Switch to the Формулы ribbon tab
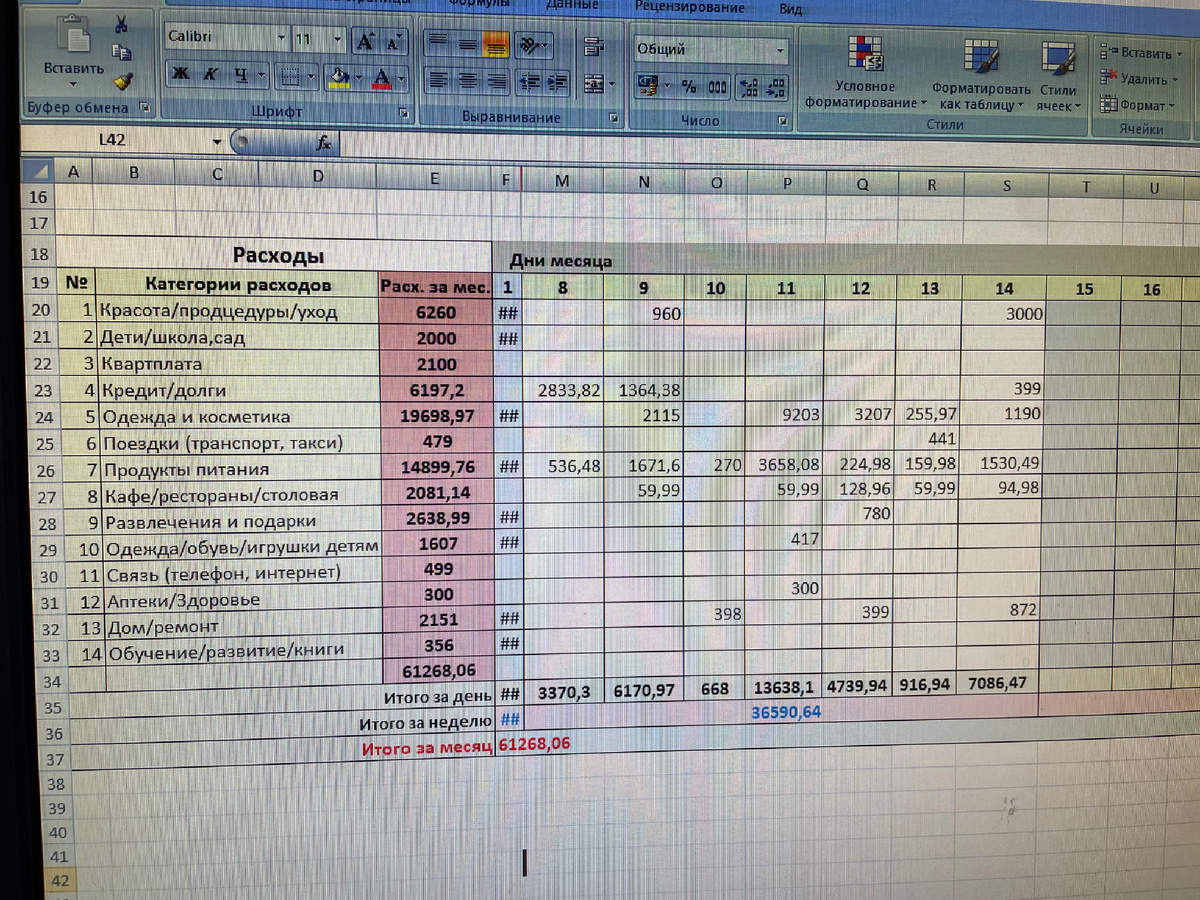 pos(479,4)
